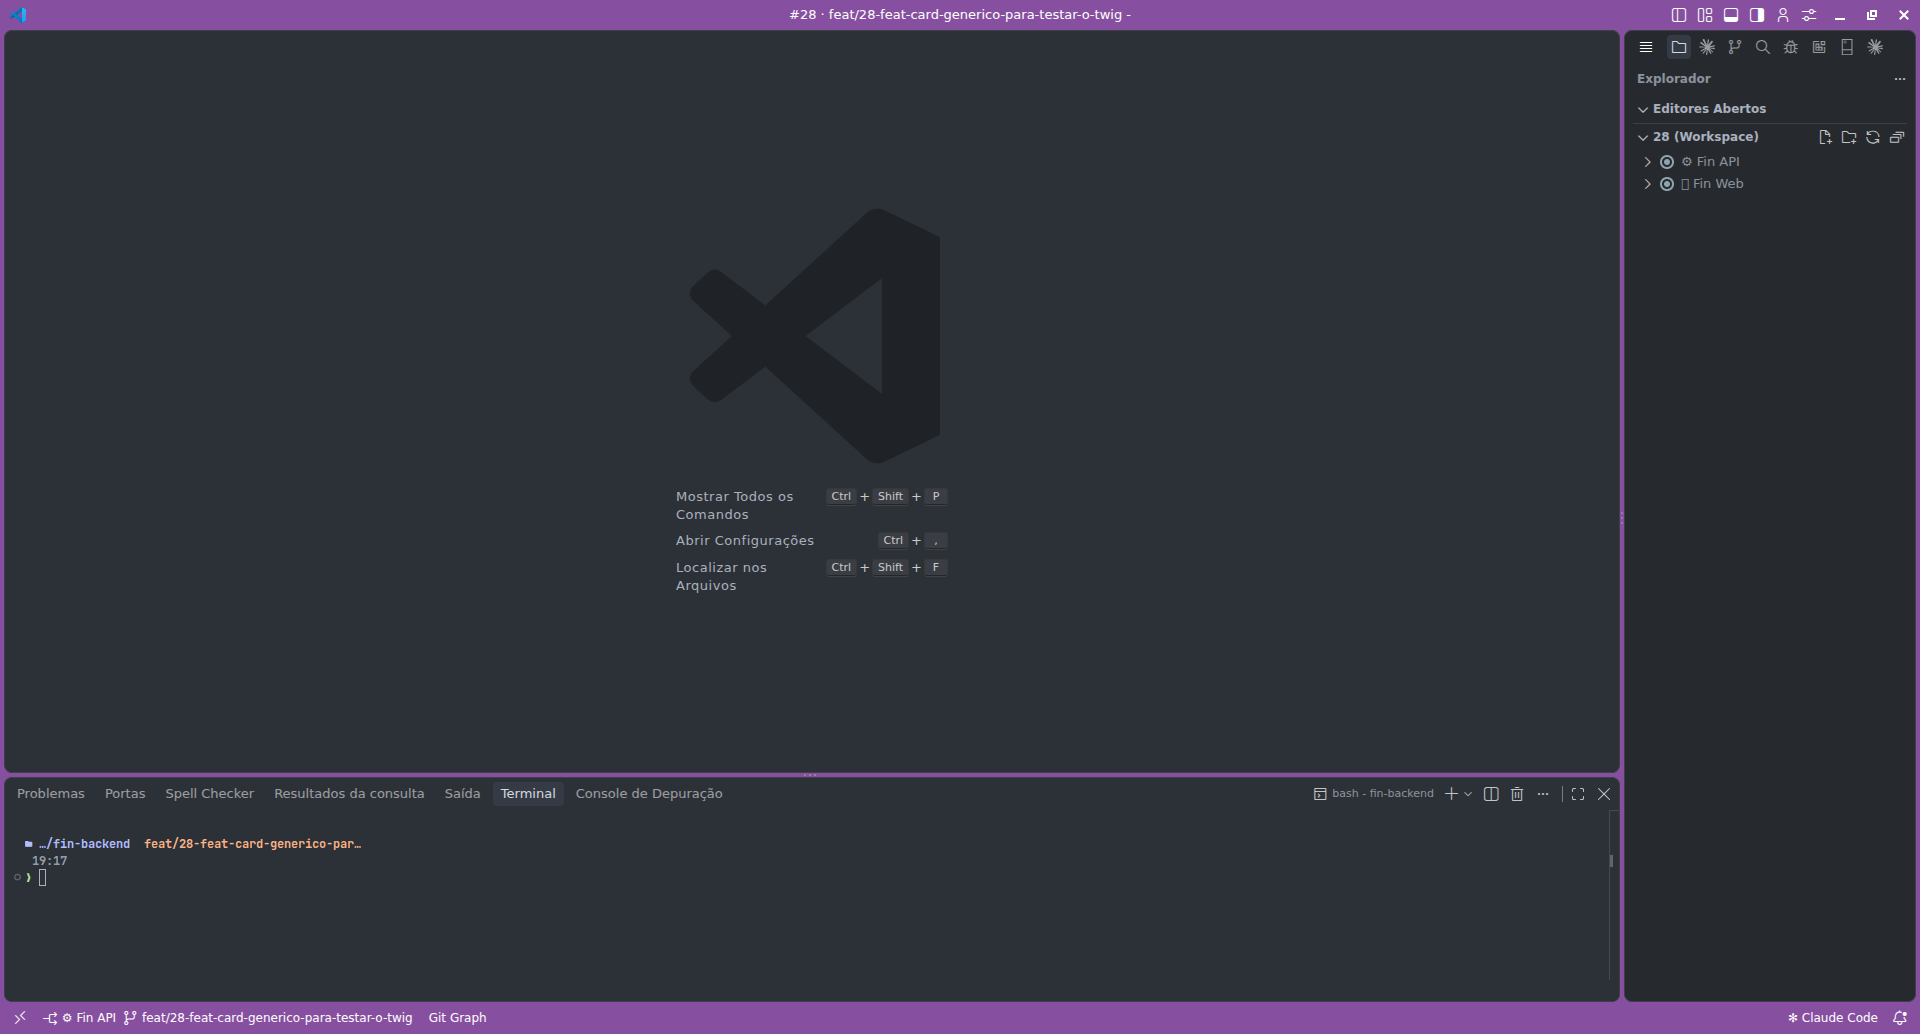Click Claude Code status bar item
1920x1034 pixels.
point(1832,1018)
